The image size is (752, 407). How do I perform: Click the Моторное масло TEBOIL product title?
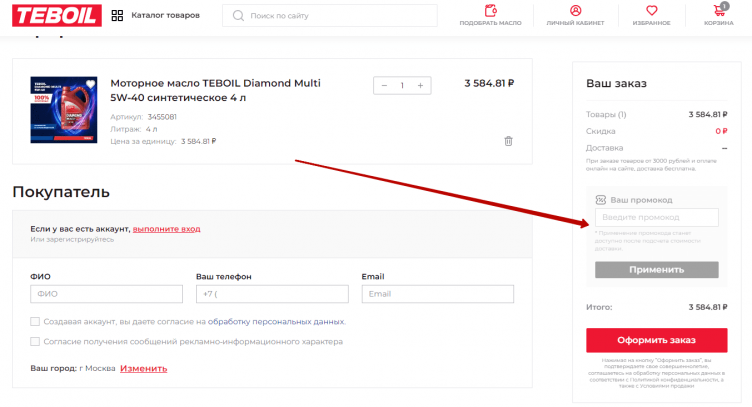click(214, 91)
